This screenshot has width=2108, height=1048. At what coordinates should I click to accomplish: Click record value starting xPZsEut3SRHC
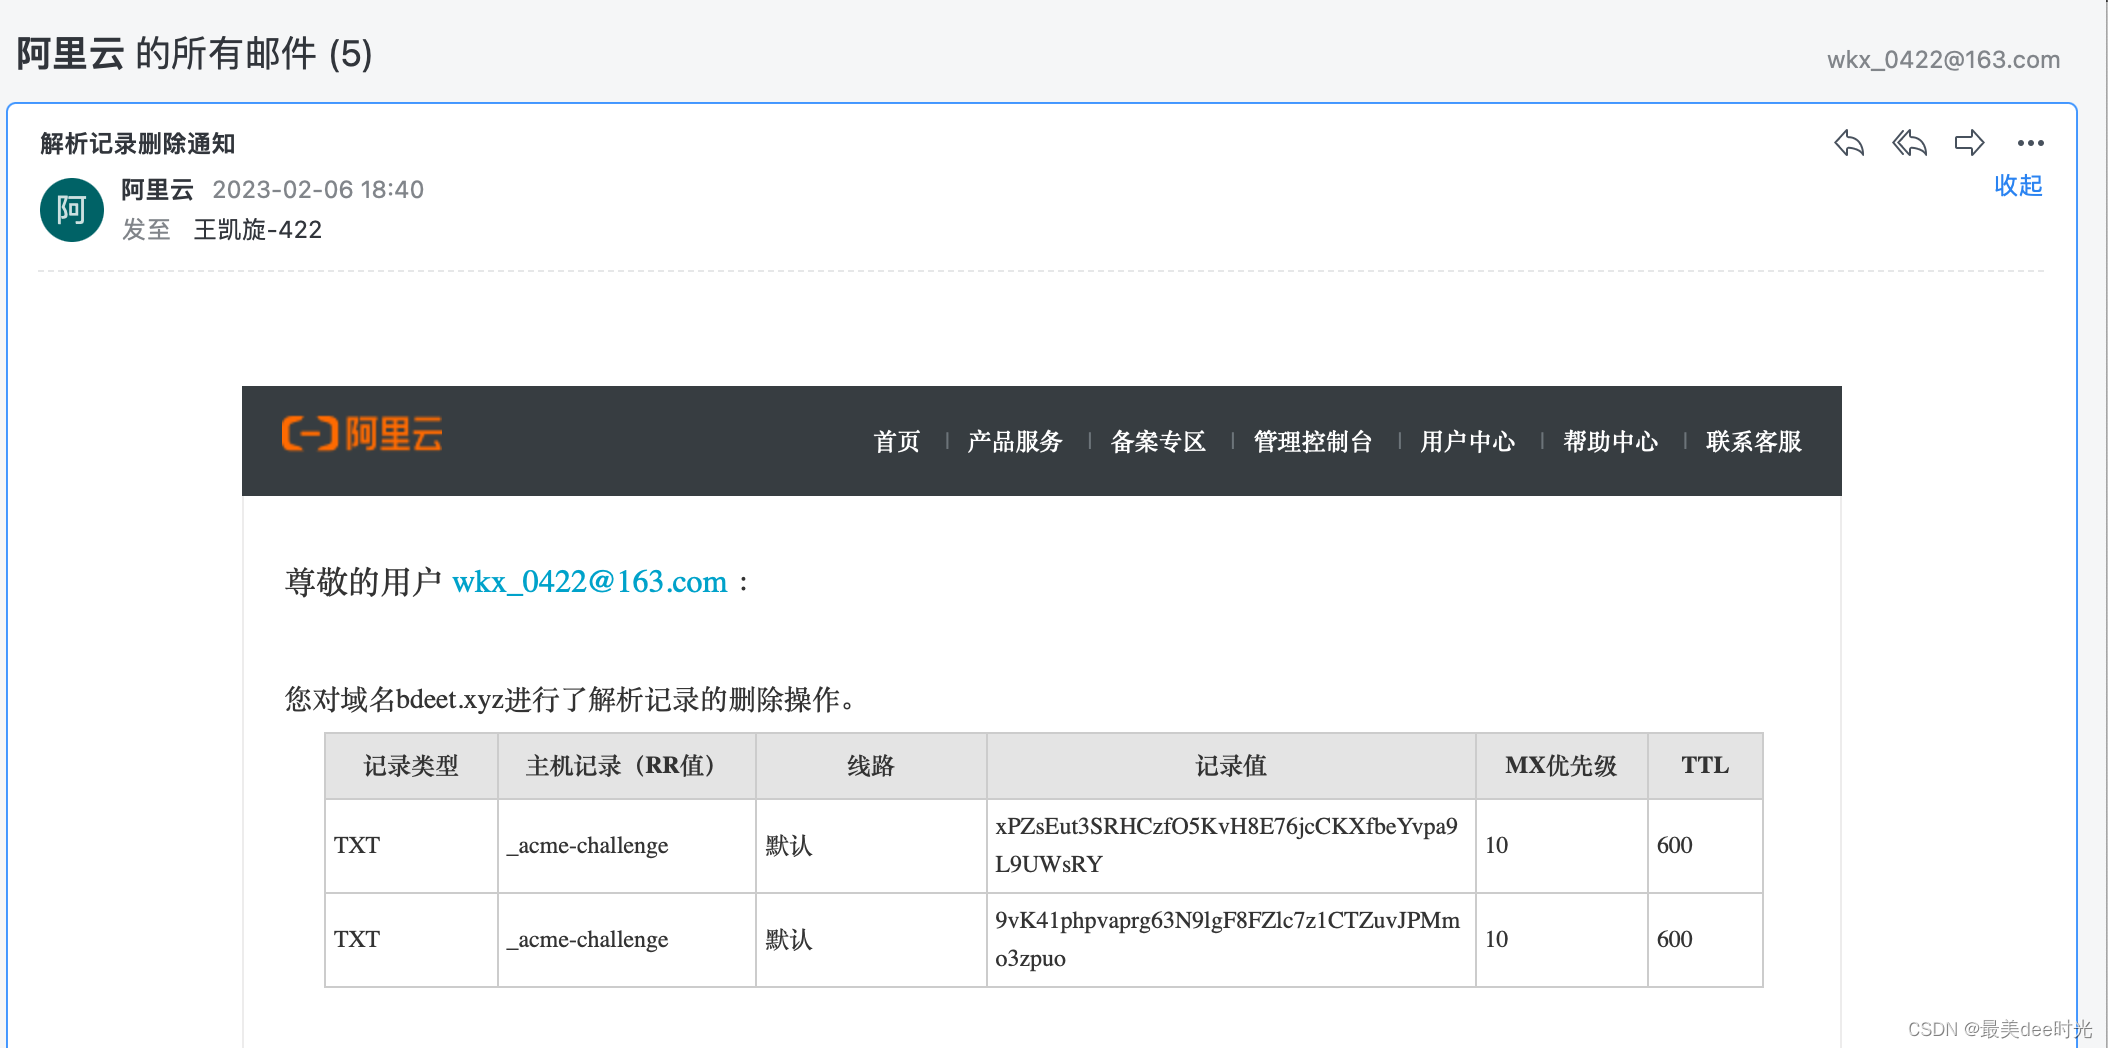coord(1227,845)
